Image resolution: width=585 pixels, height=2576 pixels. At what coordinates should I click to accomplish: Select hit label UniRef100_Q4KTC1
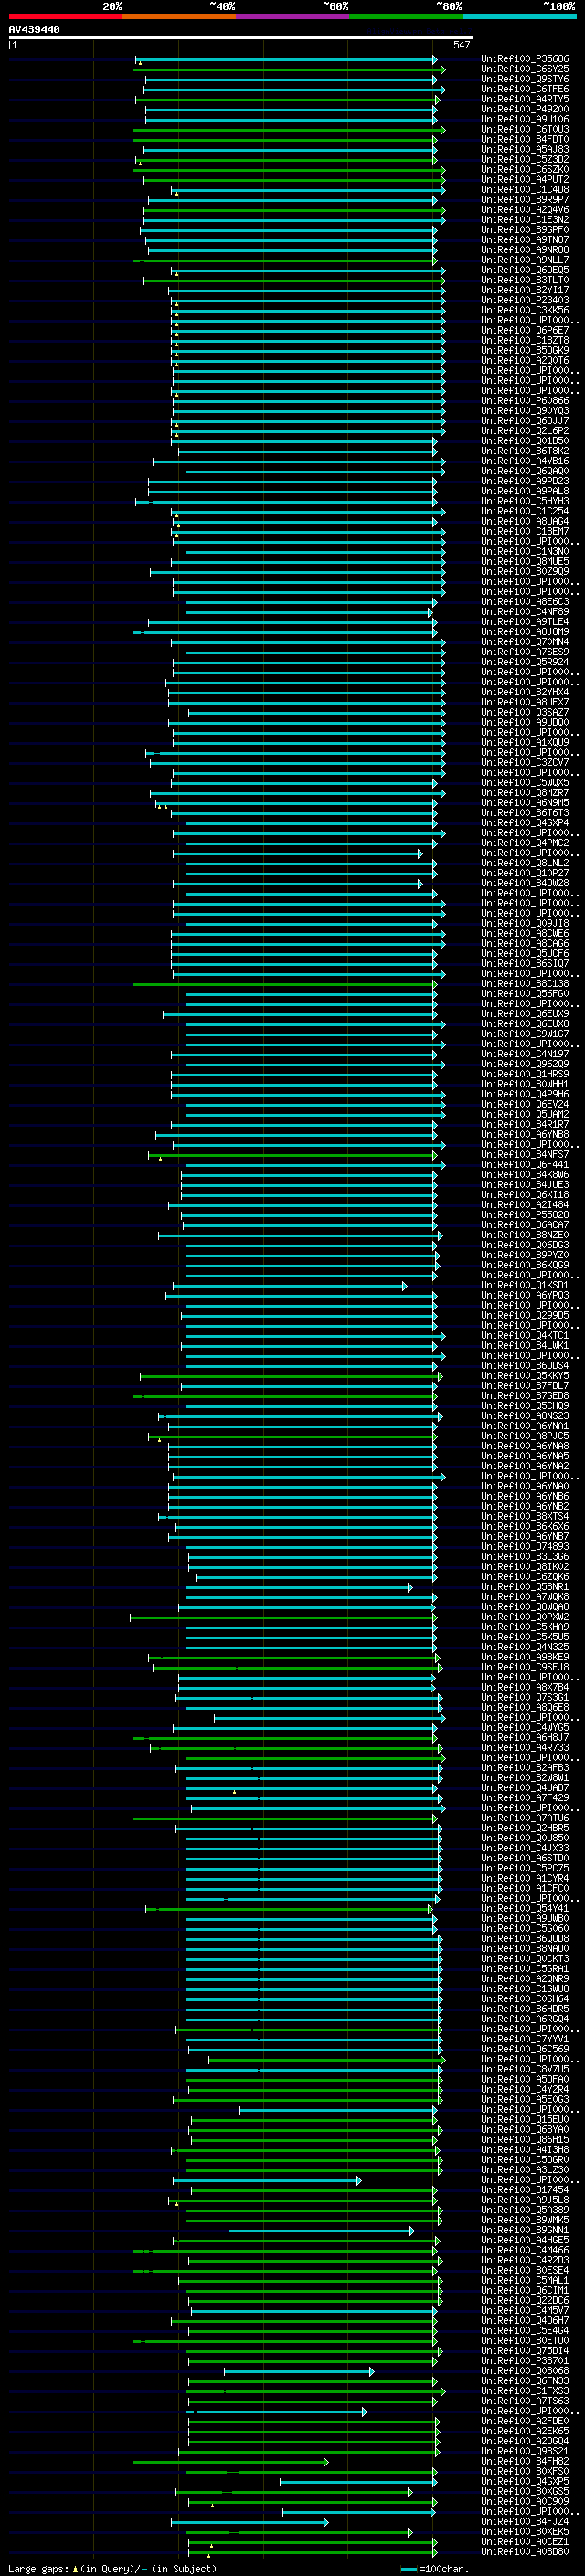[525, 1336]
